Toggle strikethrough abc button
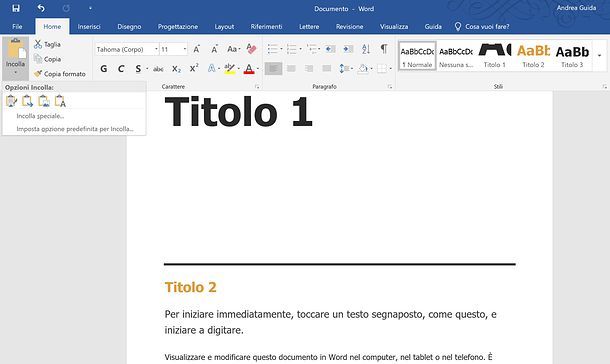The width and height of the screenshot is (610, 364). 158,69
